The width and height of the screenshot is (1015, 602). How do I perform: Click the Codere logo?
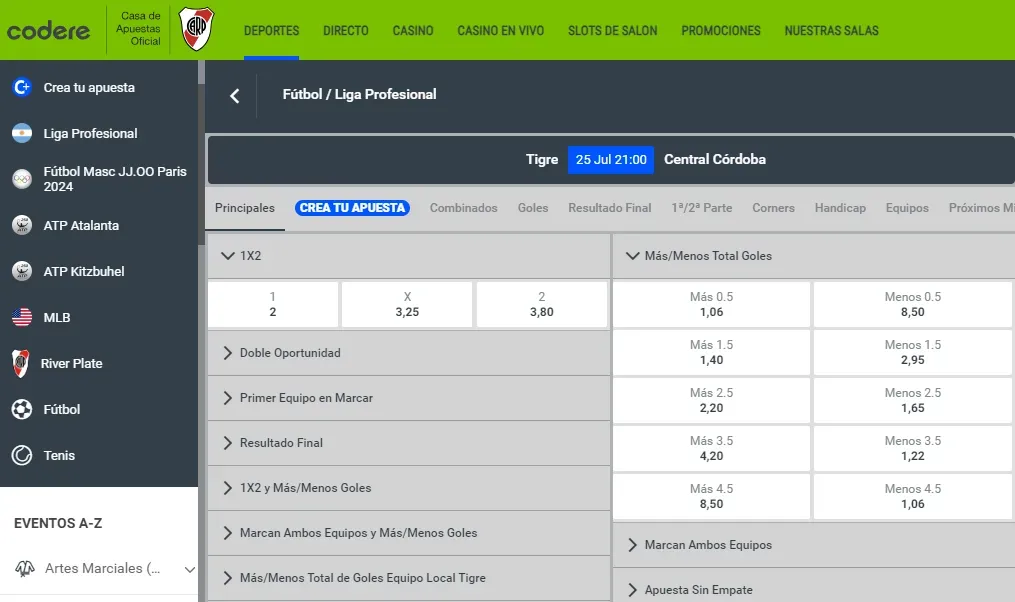[x=48, y=30]
